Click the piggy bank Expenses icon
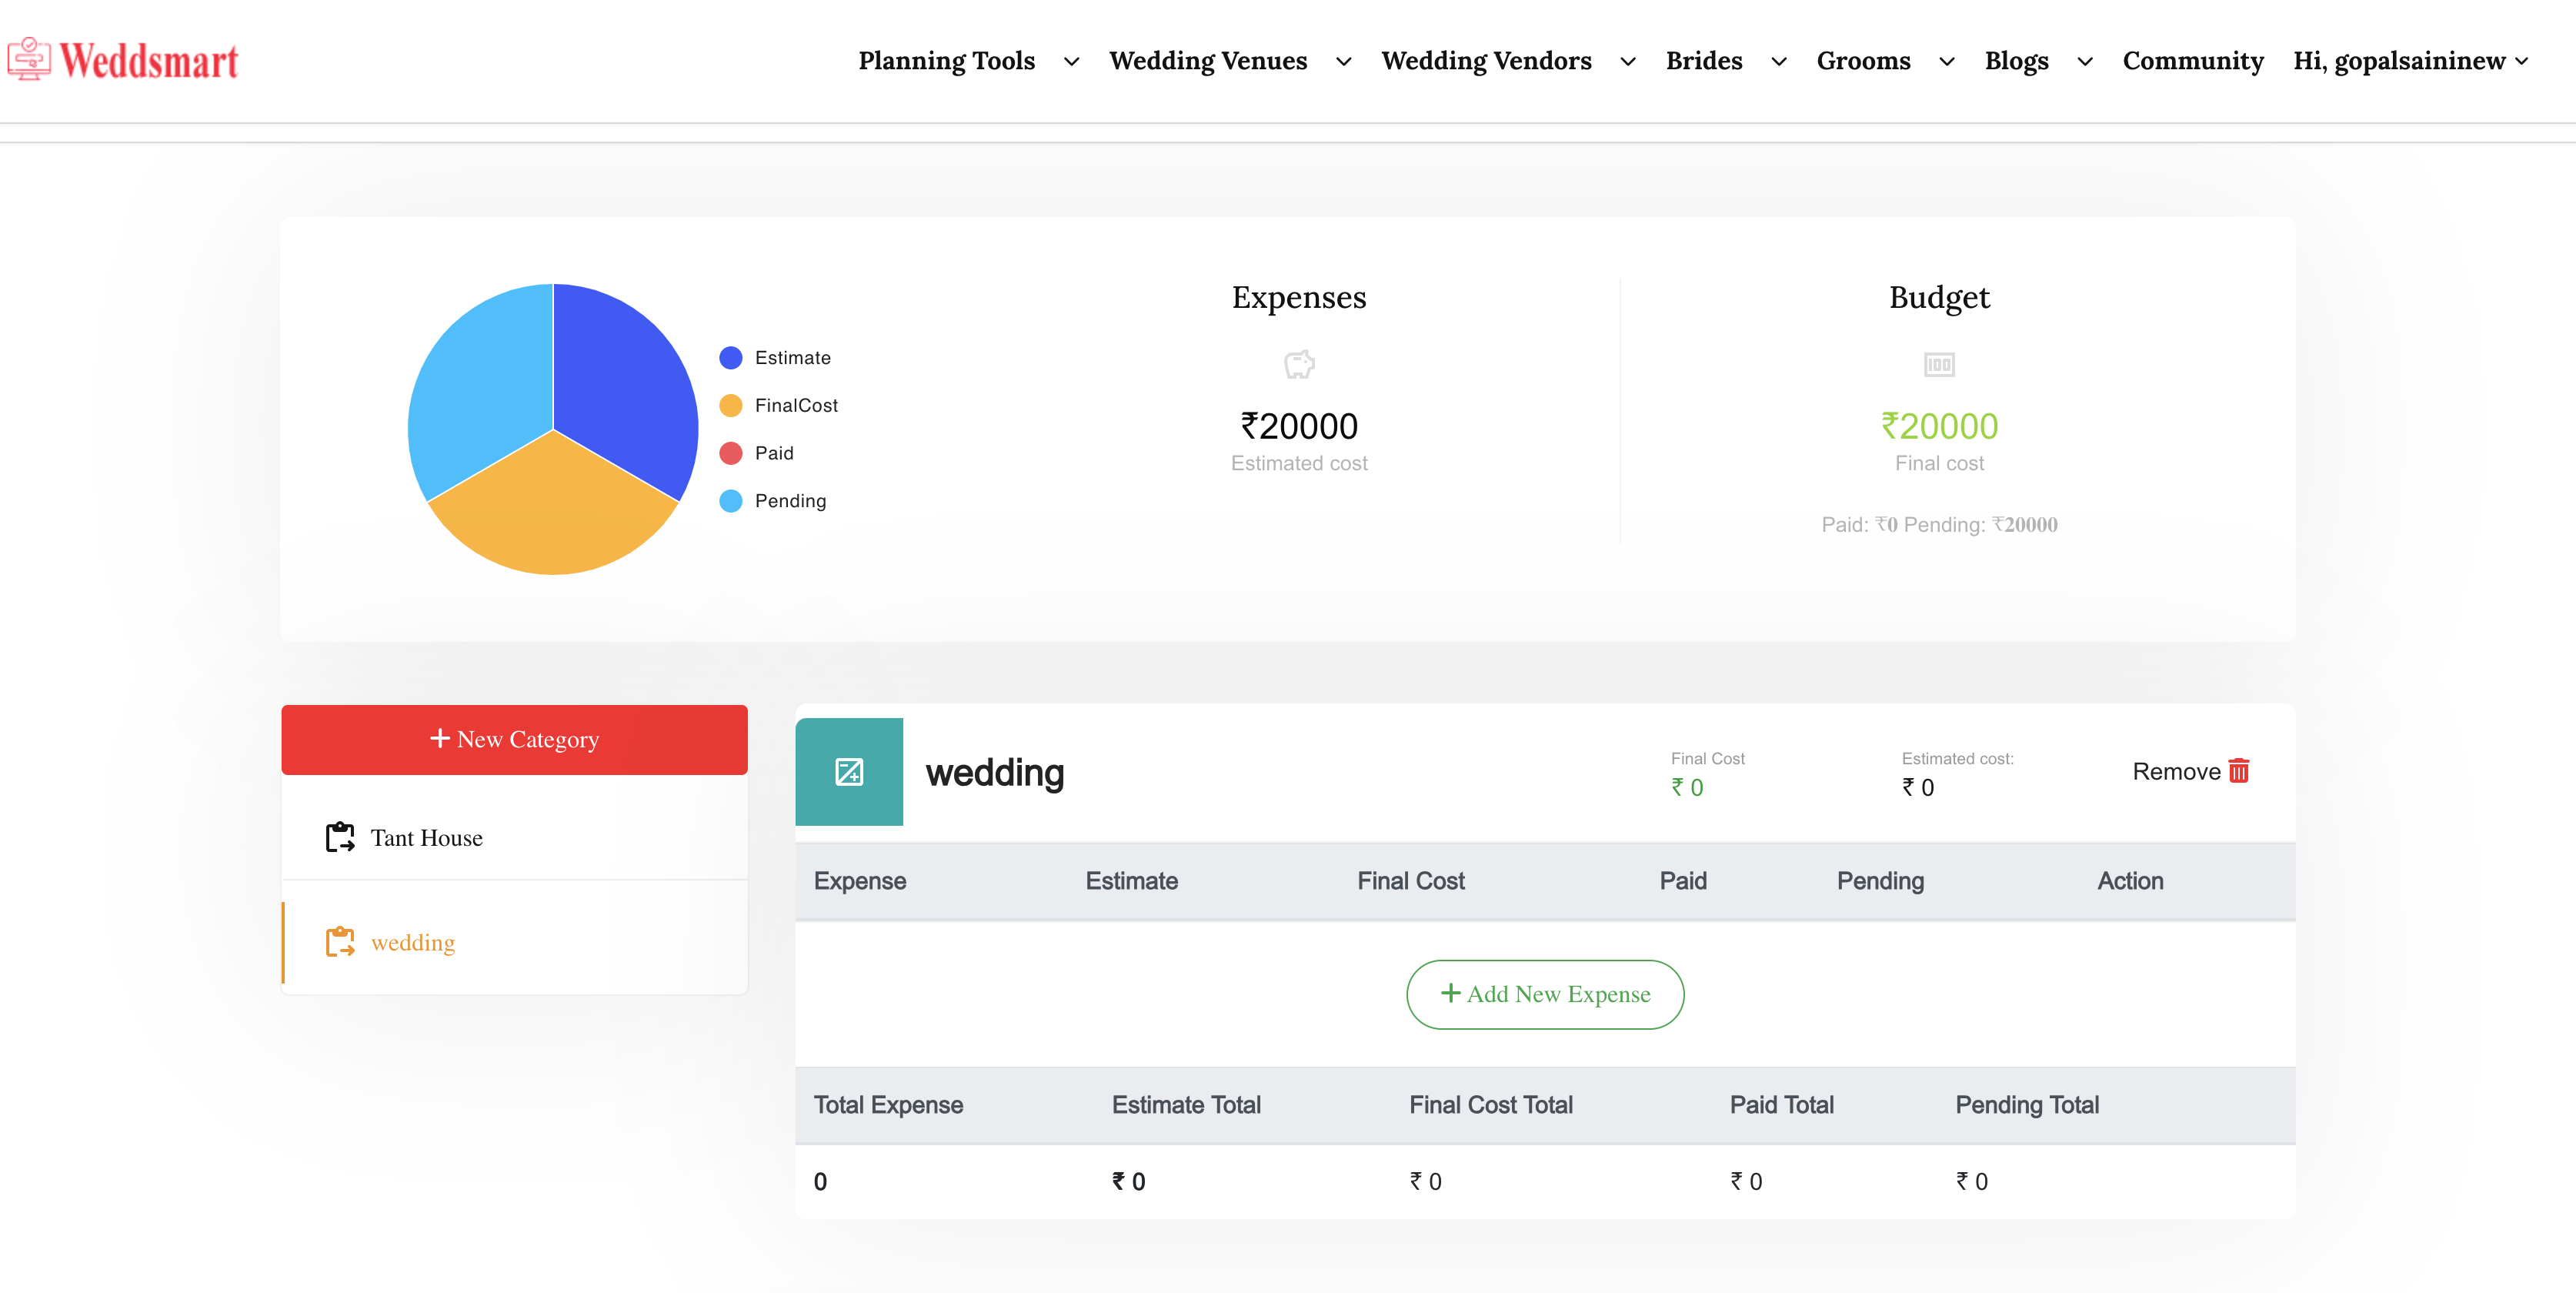Image resolution: width=2576 pixels, height=1293 pixels. pyautogui.click(x=1299, y=364)
